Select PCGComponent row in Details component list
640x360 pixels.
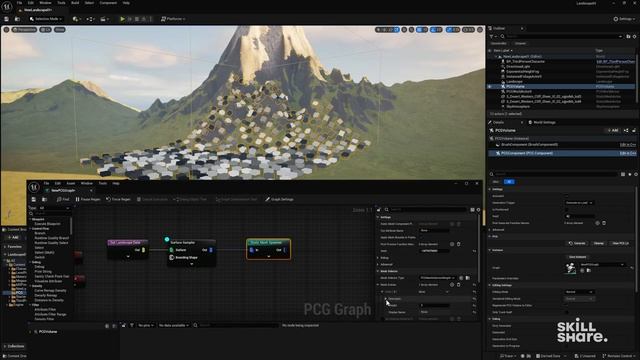[x=561, y=153]
